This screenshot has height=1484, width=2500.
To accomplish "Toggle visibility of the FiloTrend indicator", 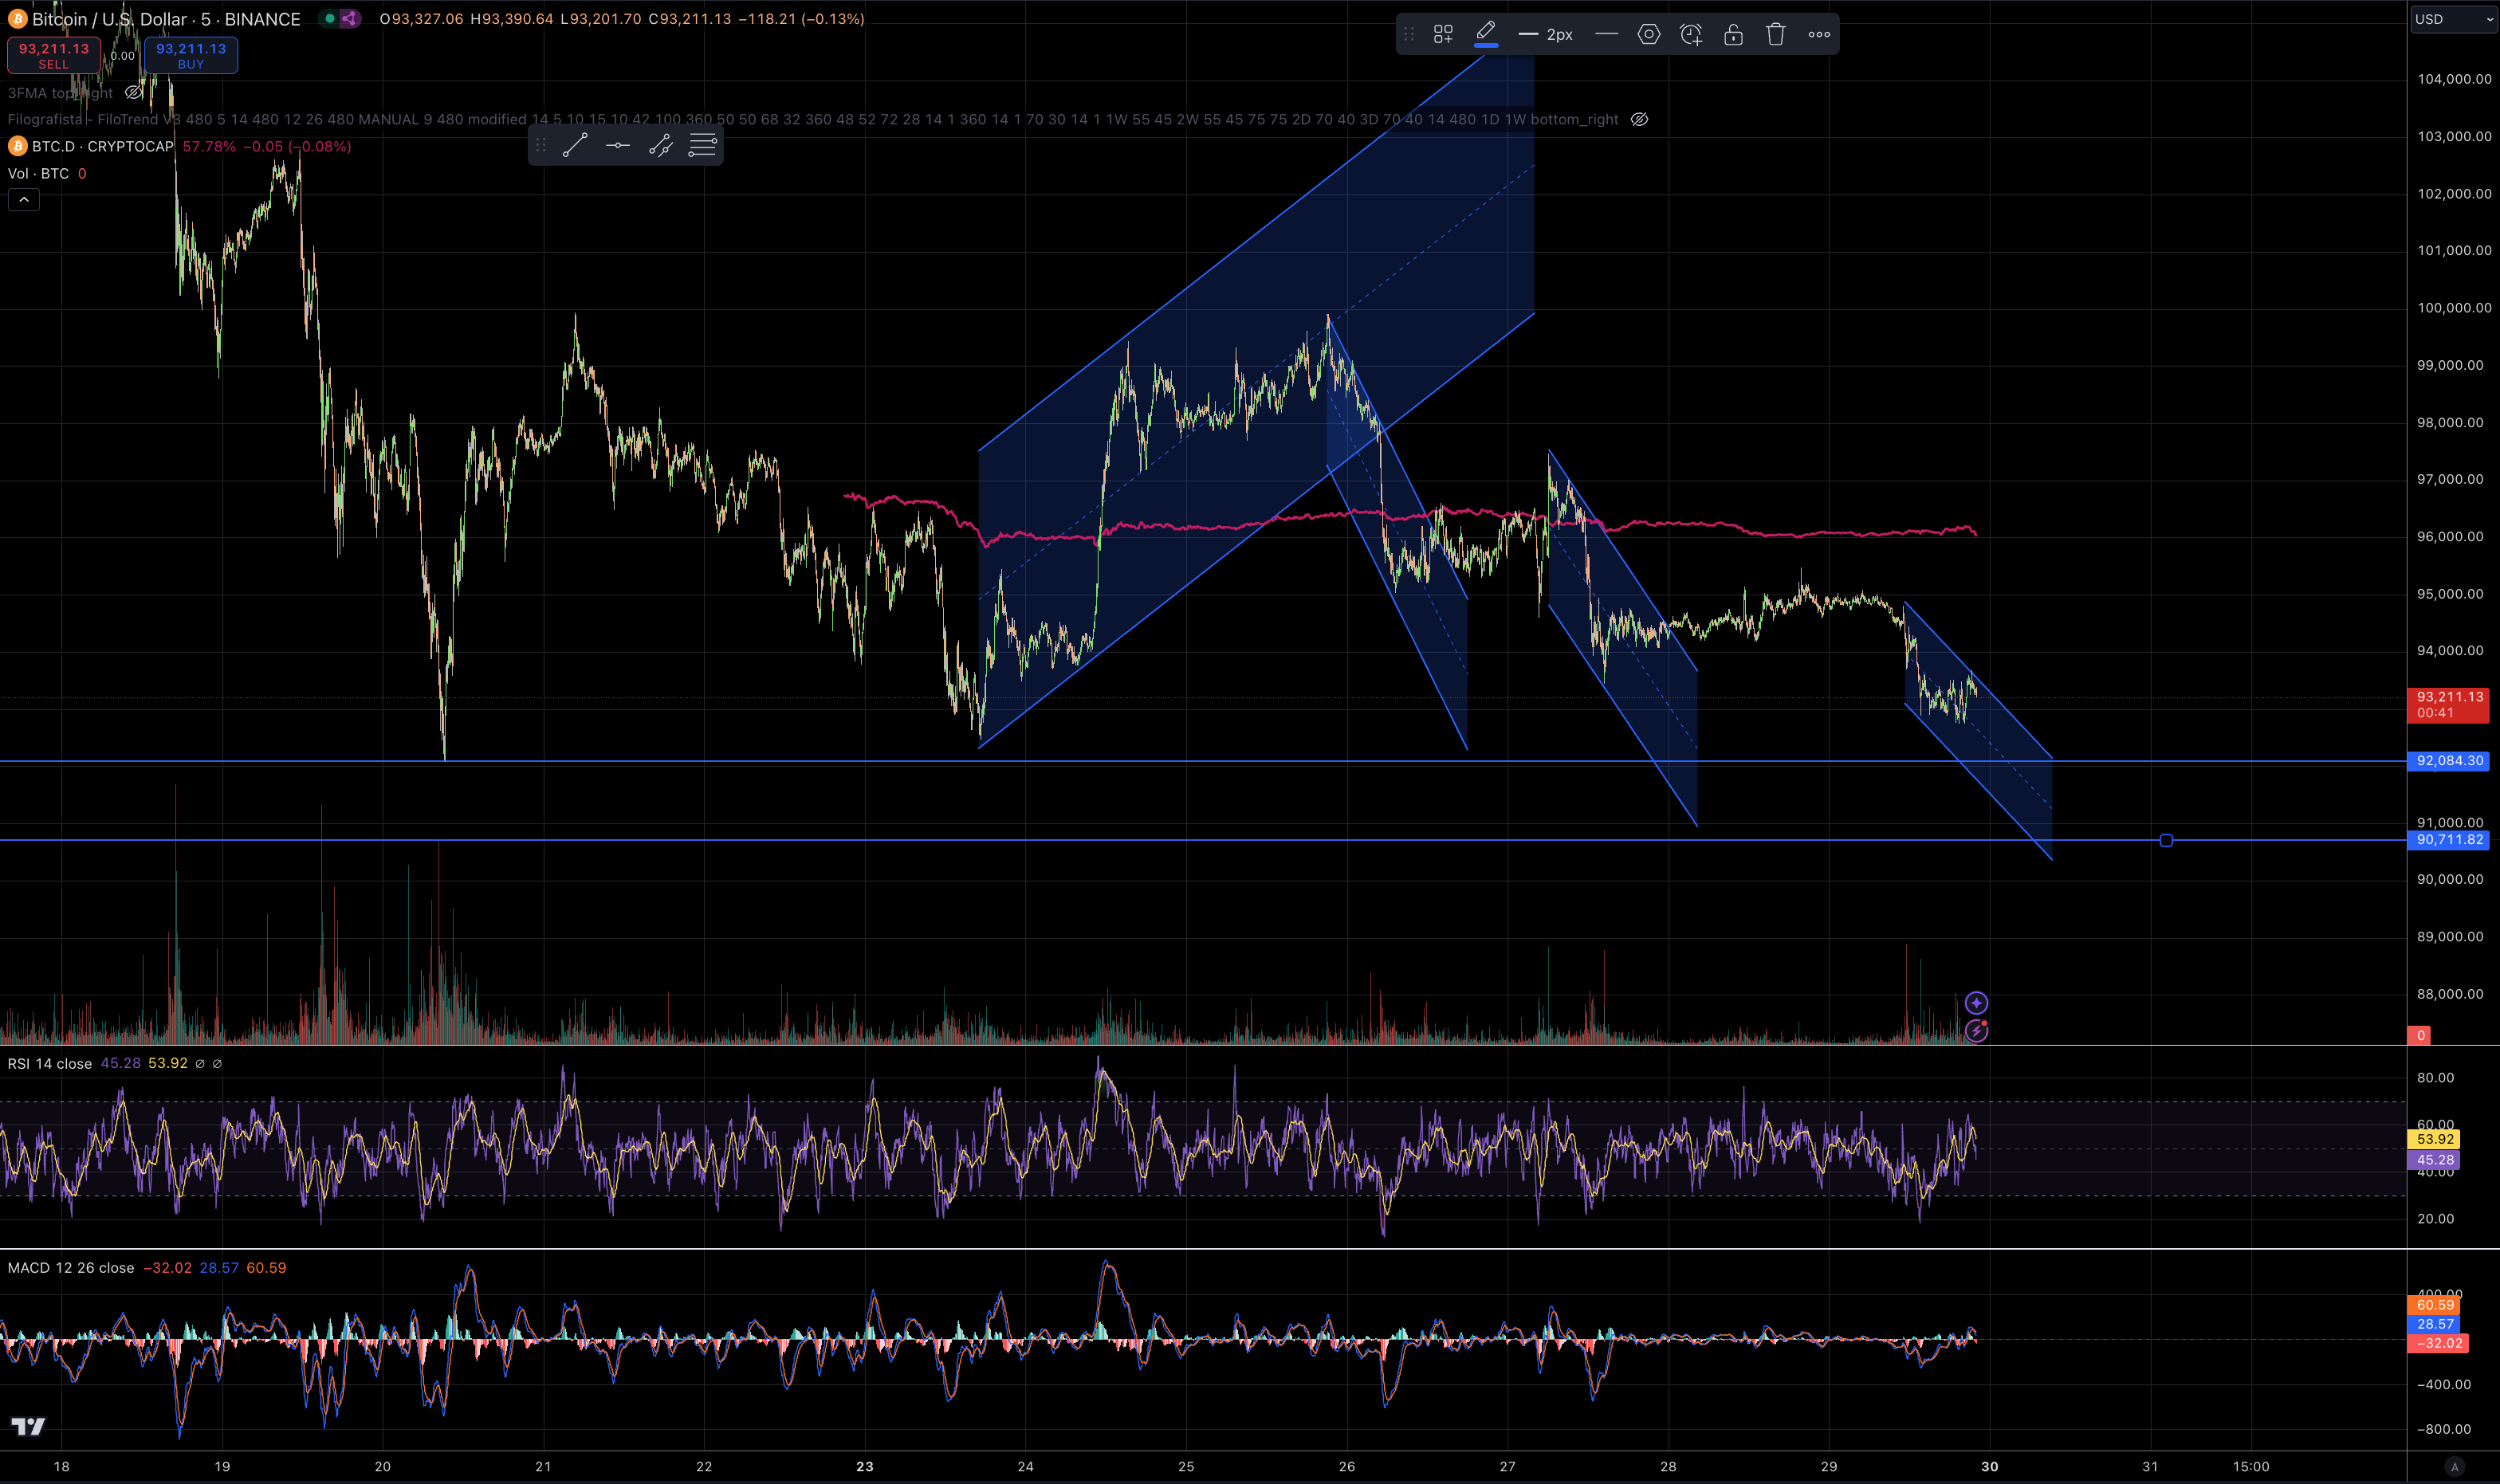I will pos(1639,119).
